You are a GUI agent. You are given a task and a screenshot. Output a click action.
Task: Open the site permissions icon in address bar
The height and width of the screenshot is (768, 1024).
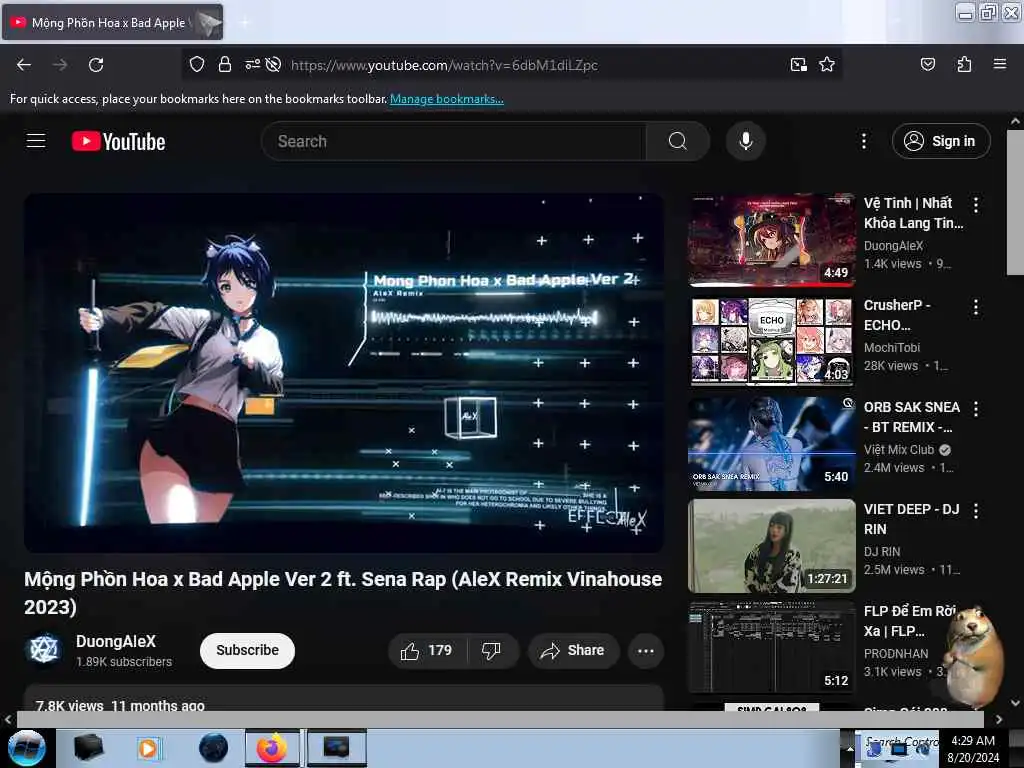[x=252, y=64]
